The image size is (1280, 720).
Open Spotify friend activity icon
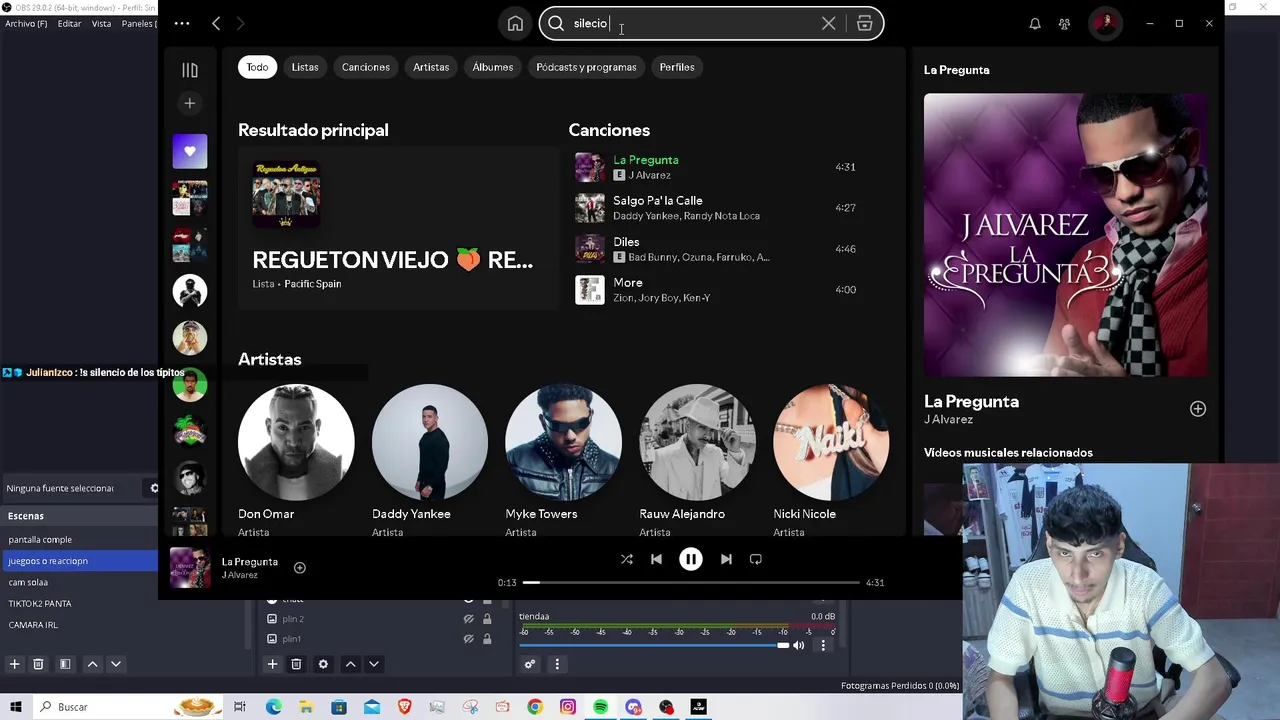coord(1064,24)
